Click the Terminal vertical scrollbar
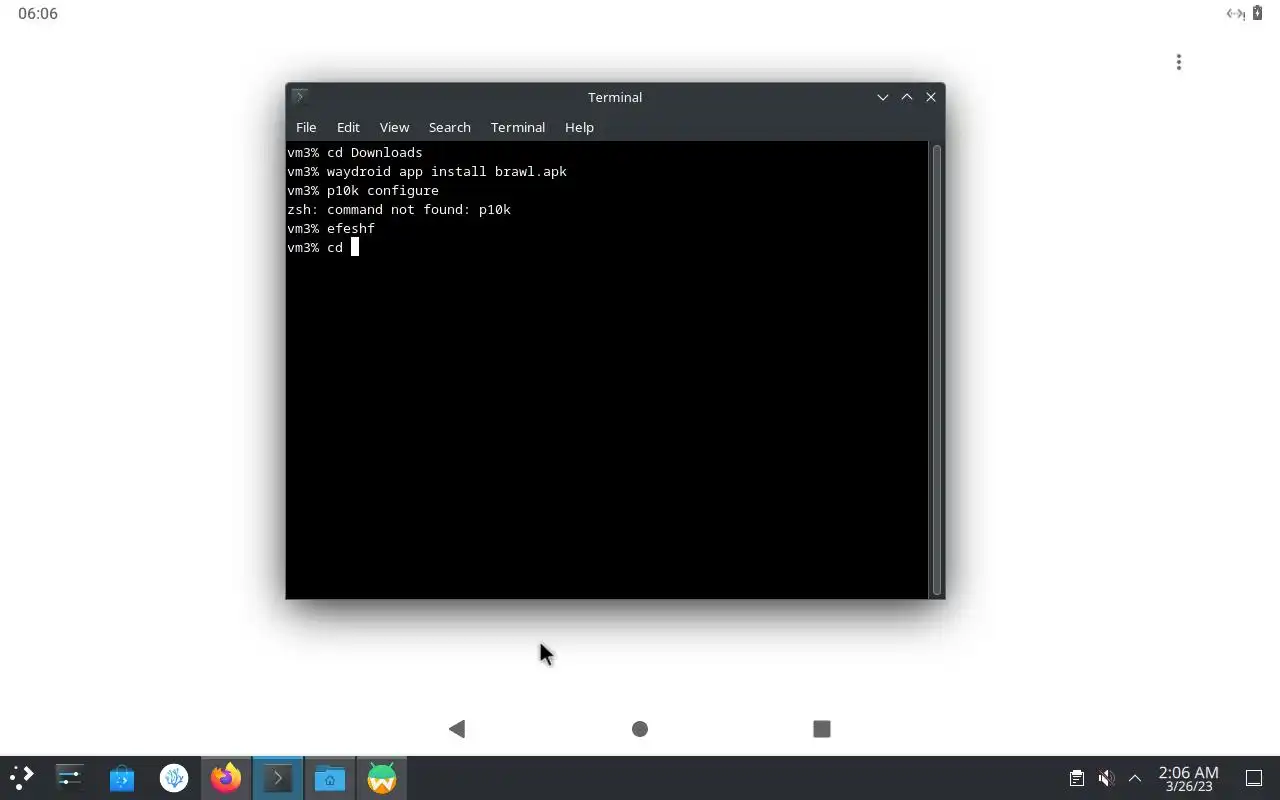 pos(937,370)
